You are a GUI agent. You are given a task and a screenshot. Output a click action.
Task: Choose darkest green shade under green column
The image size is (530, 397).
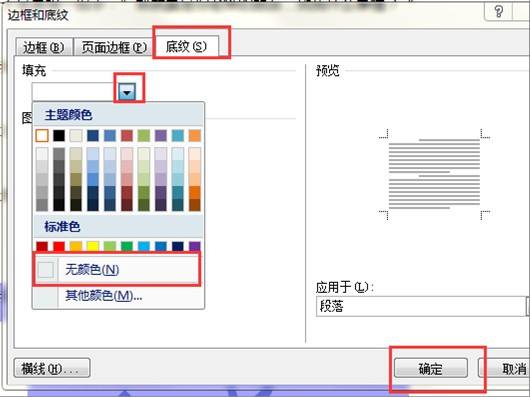[x=144, y=205]
